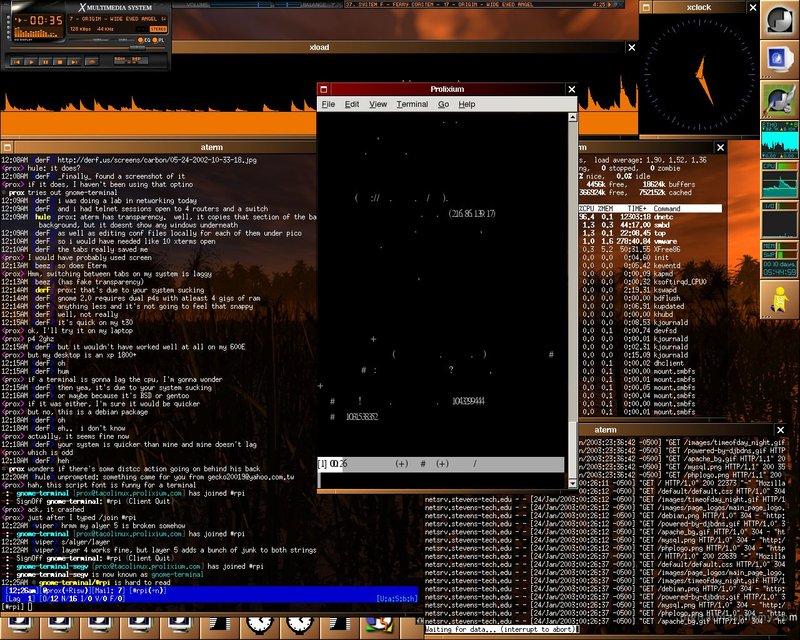
Task: Open the monitor-with-globe dock icon
Action: [x=780, y=58]
